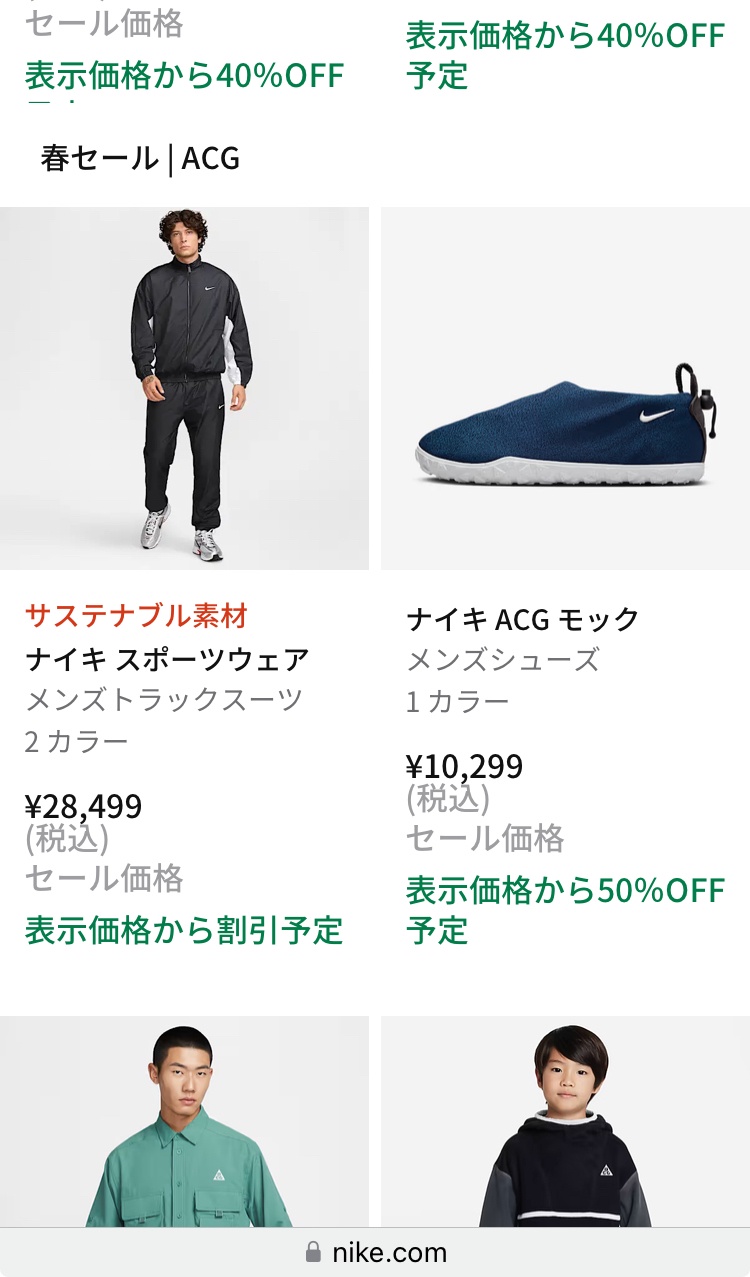Image resolution: width=750 pixels, height=1277 pixels.
Task: Open the green ACG shirt product image
Action: point(184,1122)
